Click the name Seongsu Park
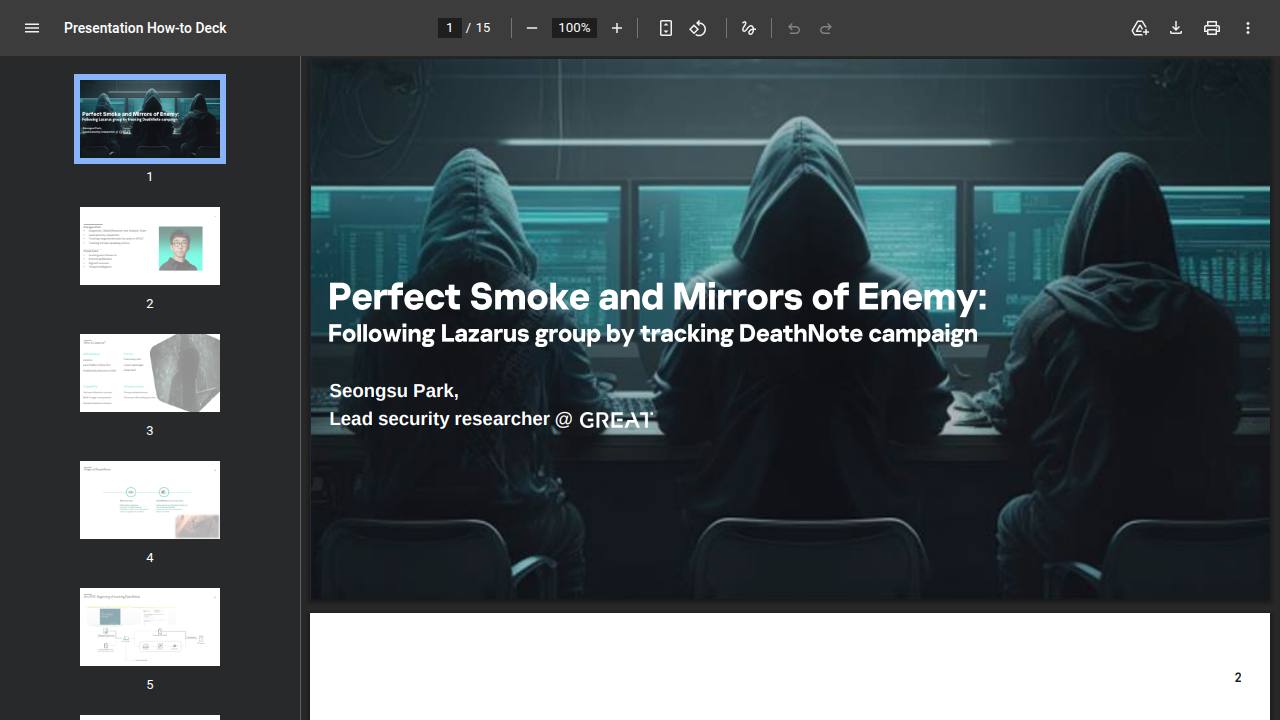1280x720 pixels. click(394, 391)
